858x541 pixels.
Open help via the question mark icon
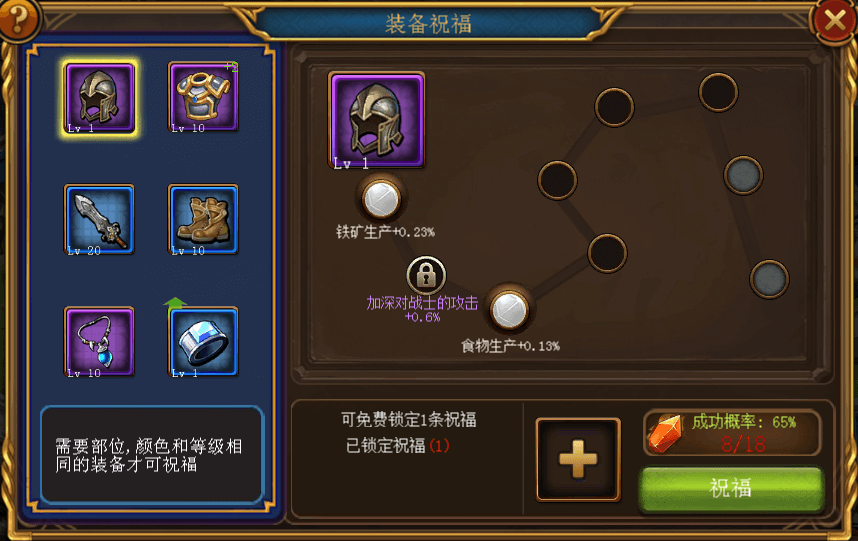click(x=19, y=20)
